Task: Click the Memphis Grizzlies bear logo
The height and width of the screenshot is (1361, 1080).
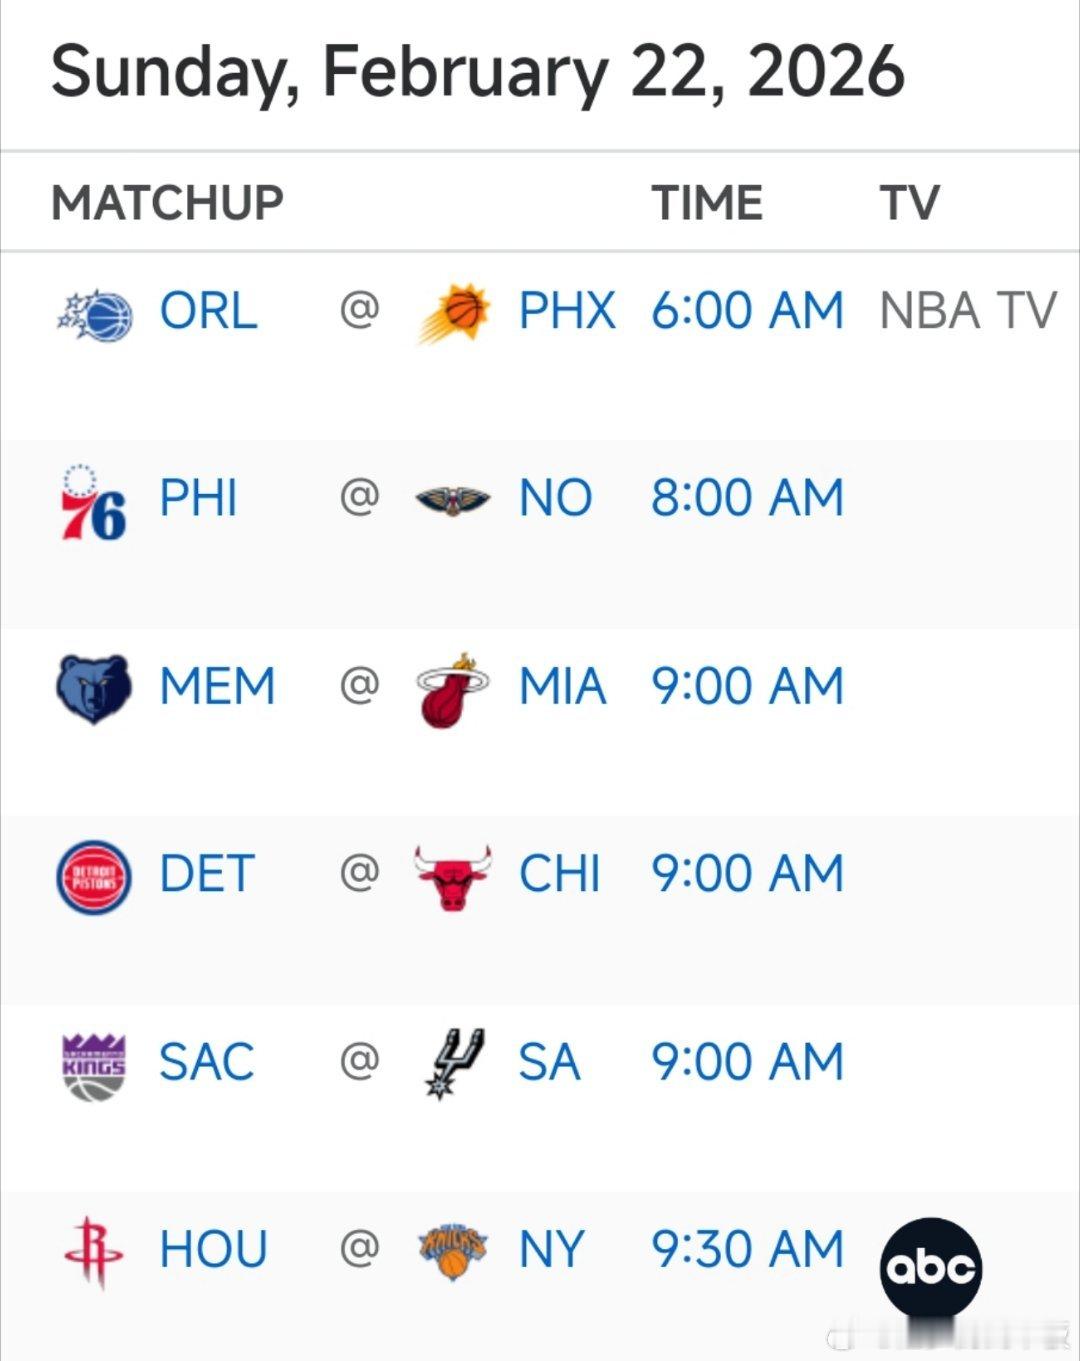Action: click(93, 689)
